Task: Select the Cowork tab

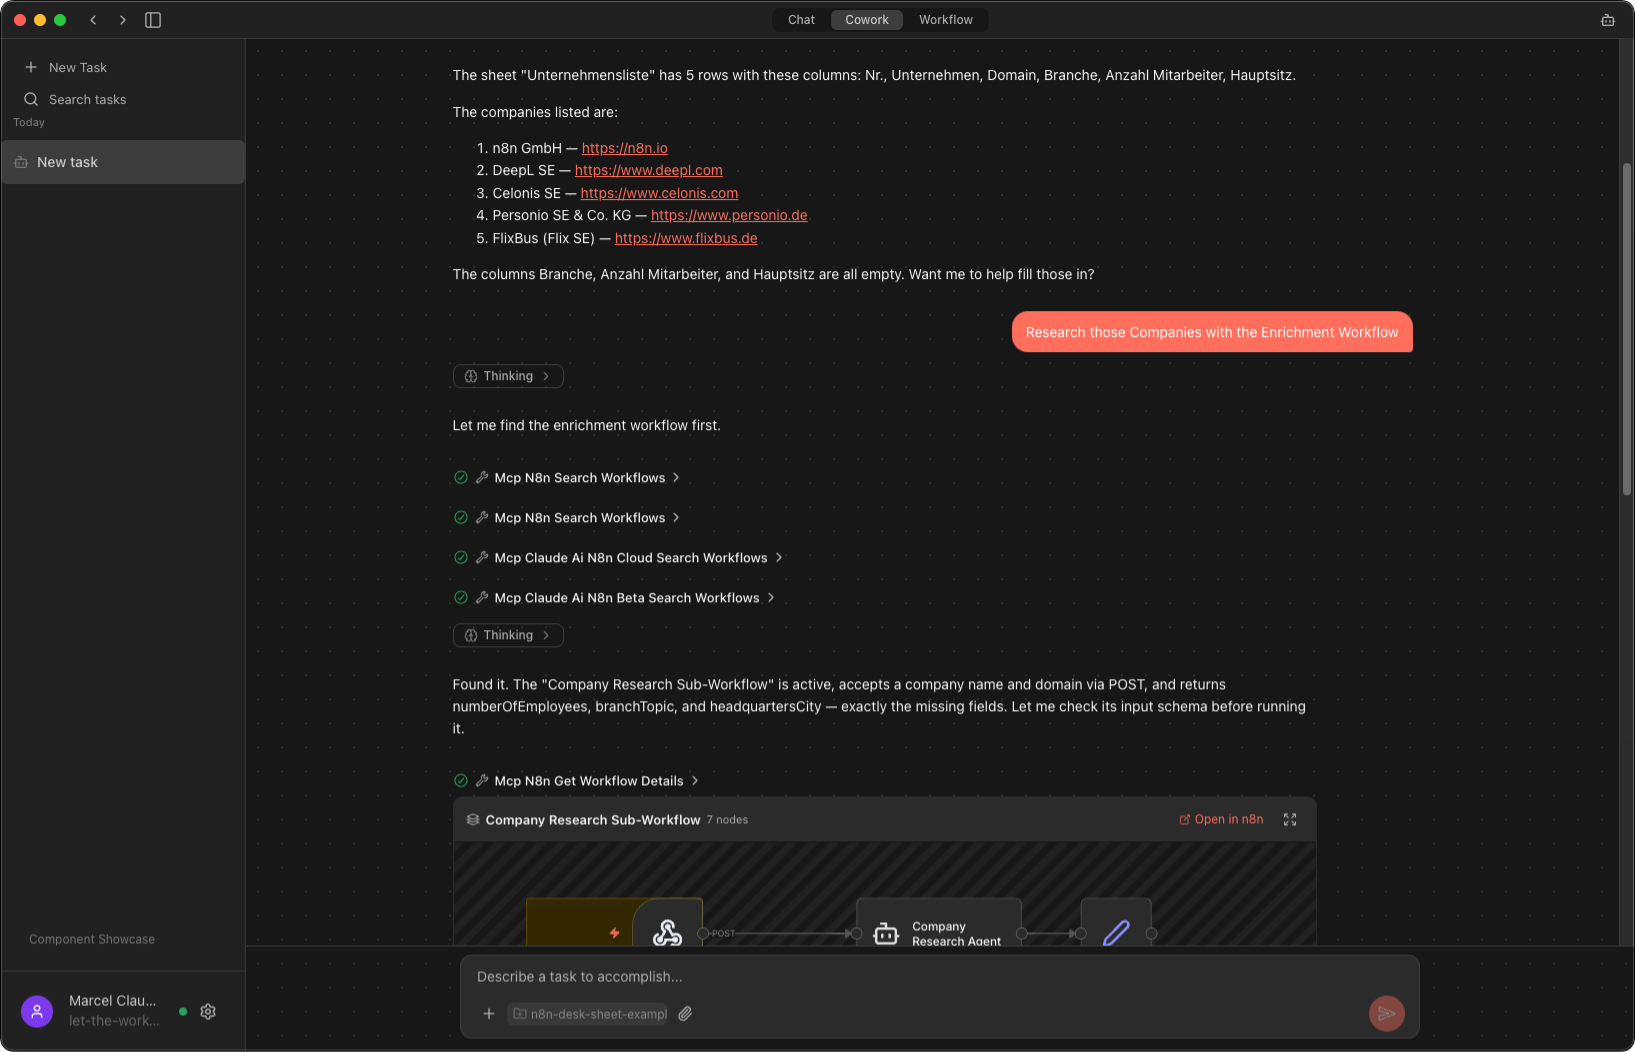Action: pos(866,20)
